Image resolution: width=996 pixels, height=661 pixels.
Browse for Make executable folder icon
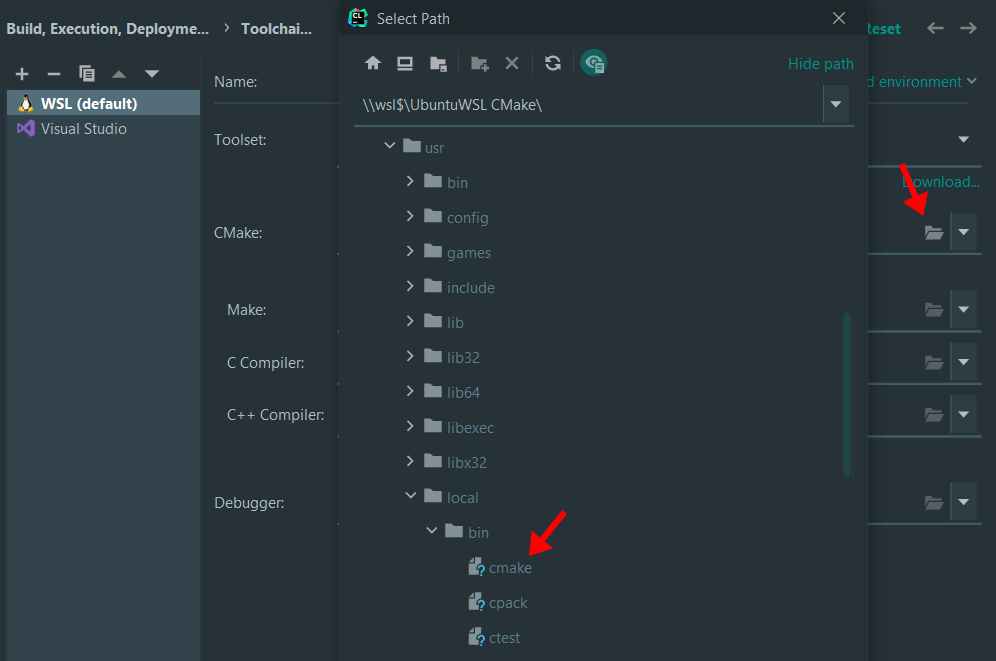934,309
